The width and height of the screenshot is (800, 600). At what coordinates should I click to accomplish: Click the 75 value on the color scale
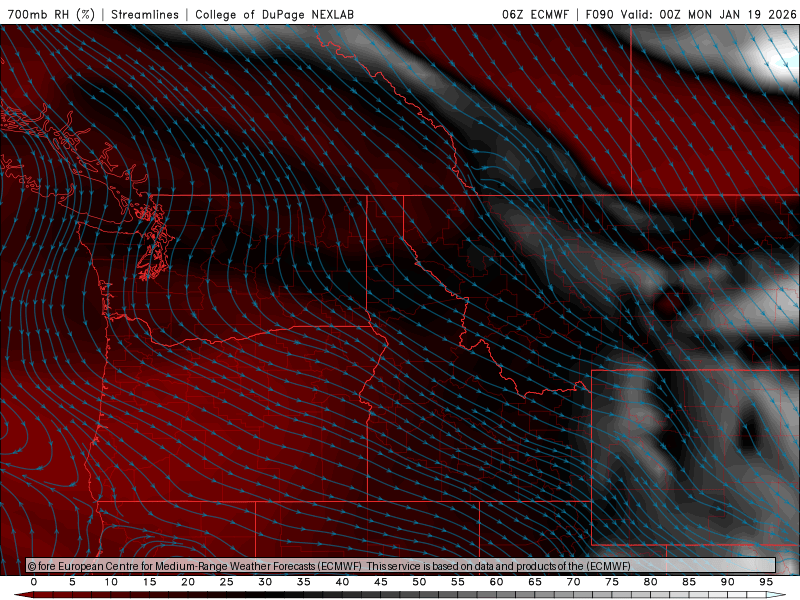(612, 582)
